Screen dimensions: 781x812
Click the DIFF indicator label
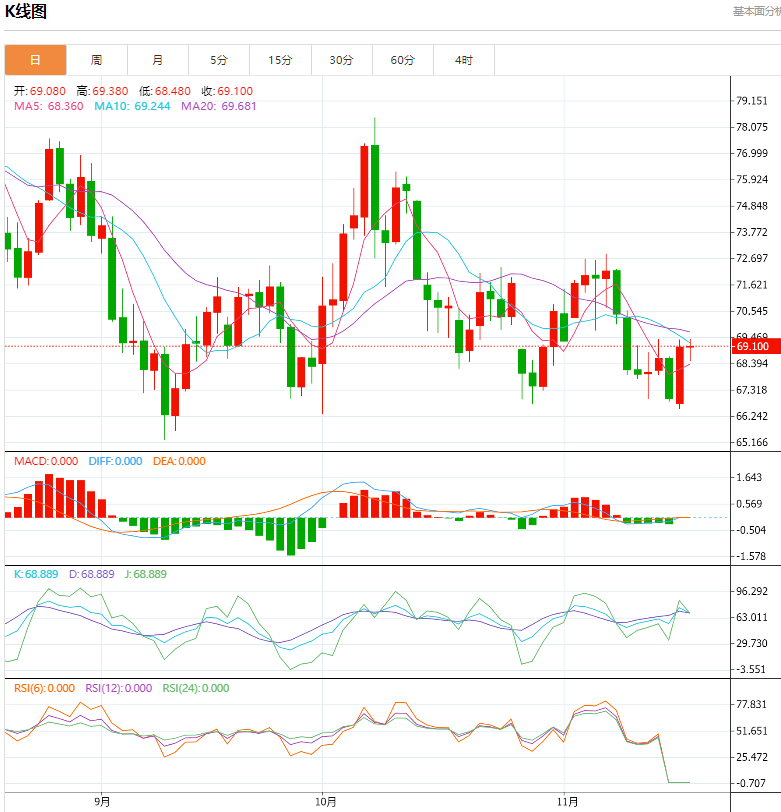114,461
